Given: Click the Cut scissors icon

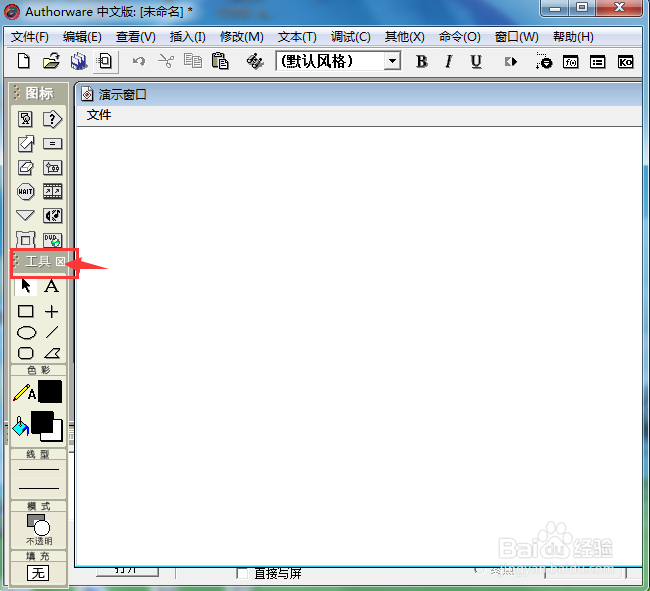Looking at the screenshot, I should pyautogui.click(x=166, y=61).
